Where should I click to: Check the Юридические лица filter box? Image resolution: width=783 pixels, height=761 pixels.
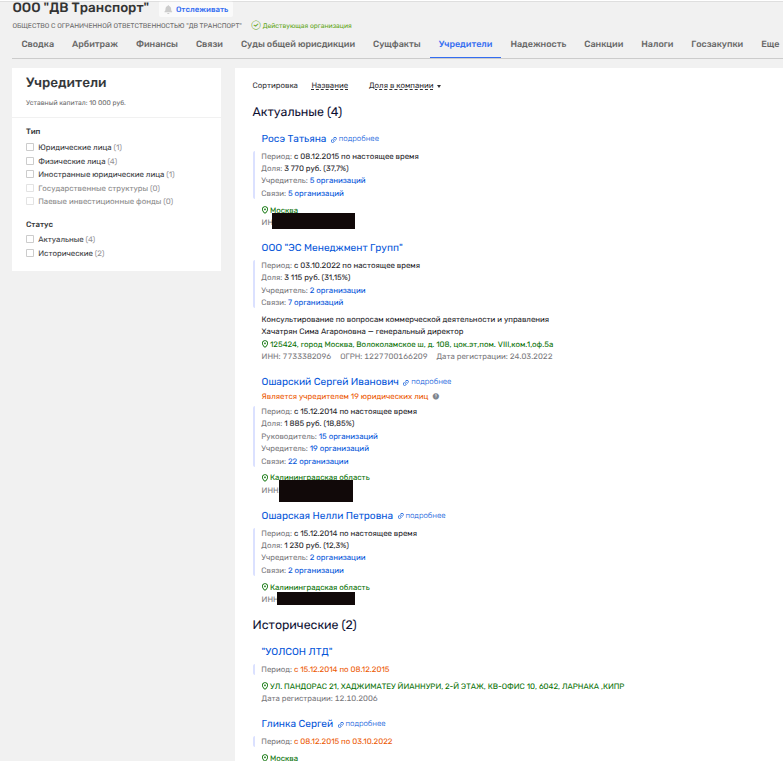[x=30, y=147]
